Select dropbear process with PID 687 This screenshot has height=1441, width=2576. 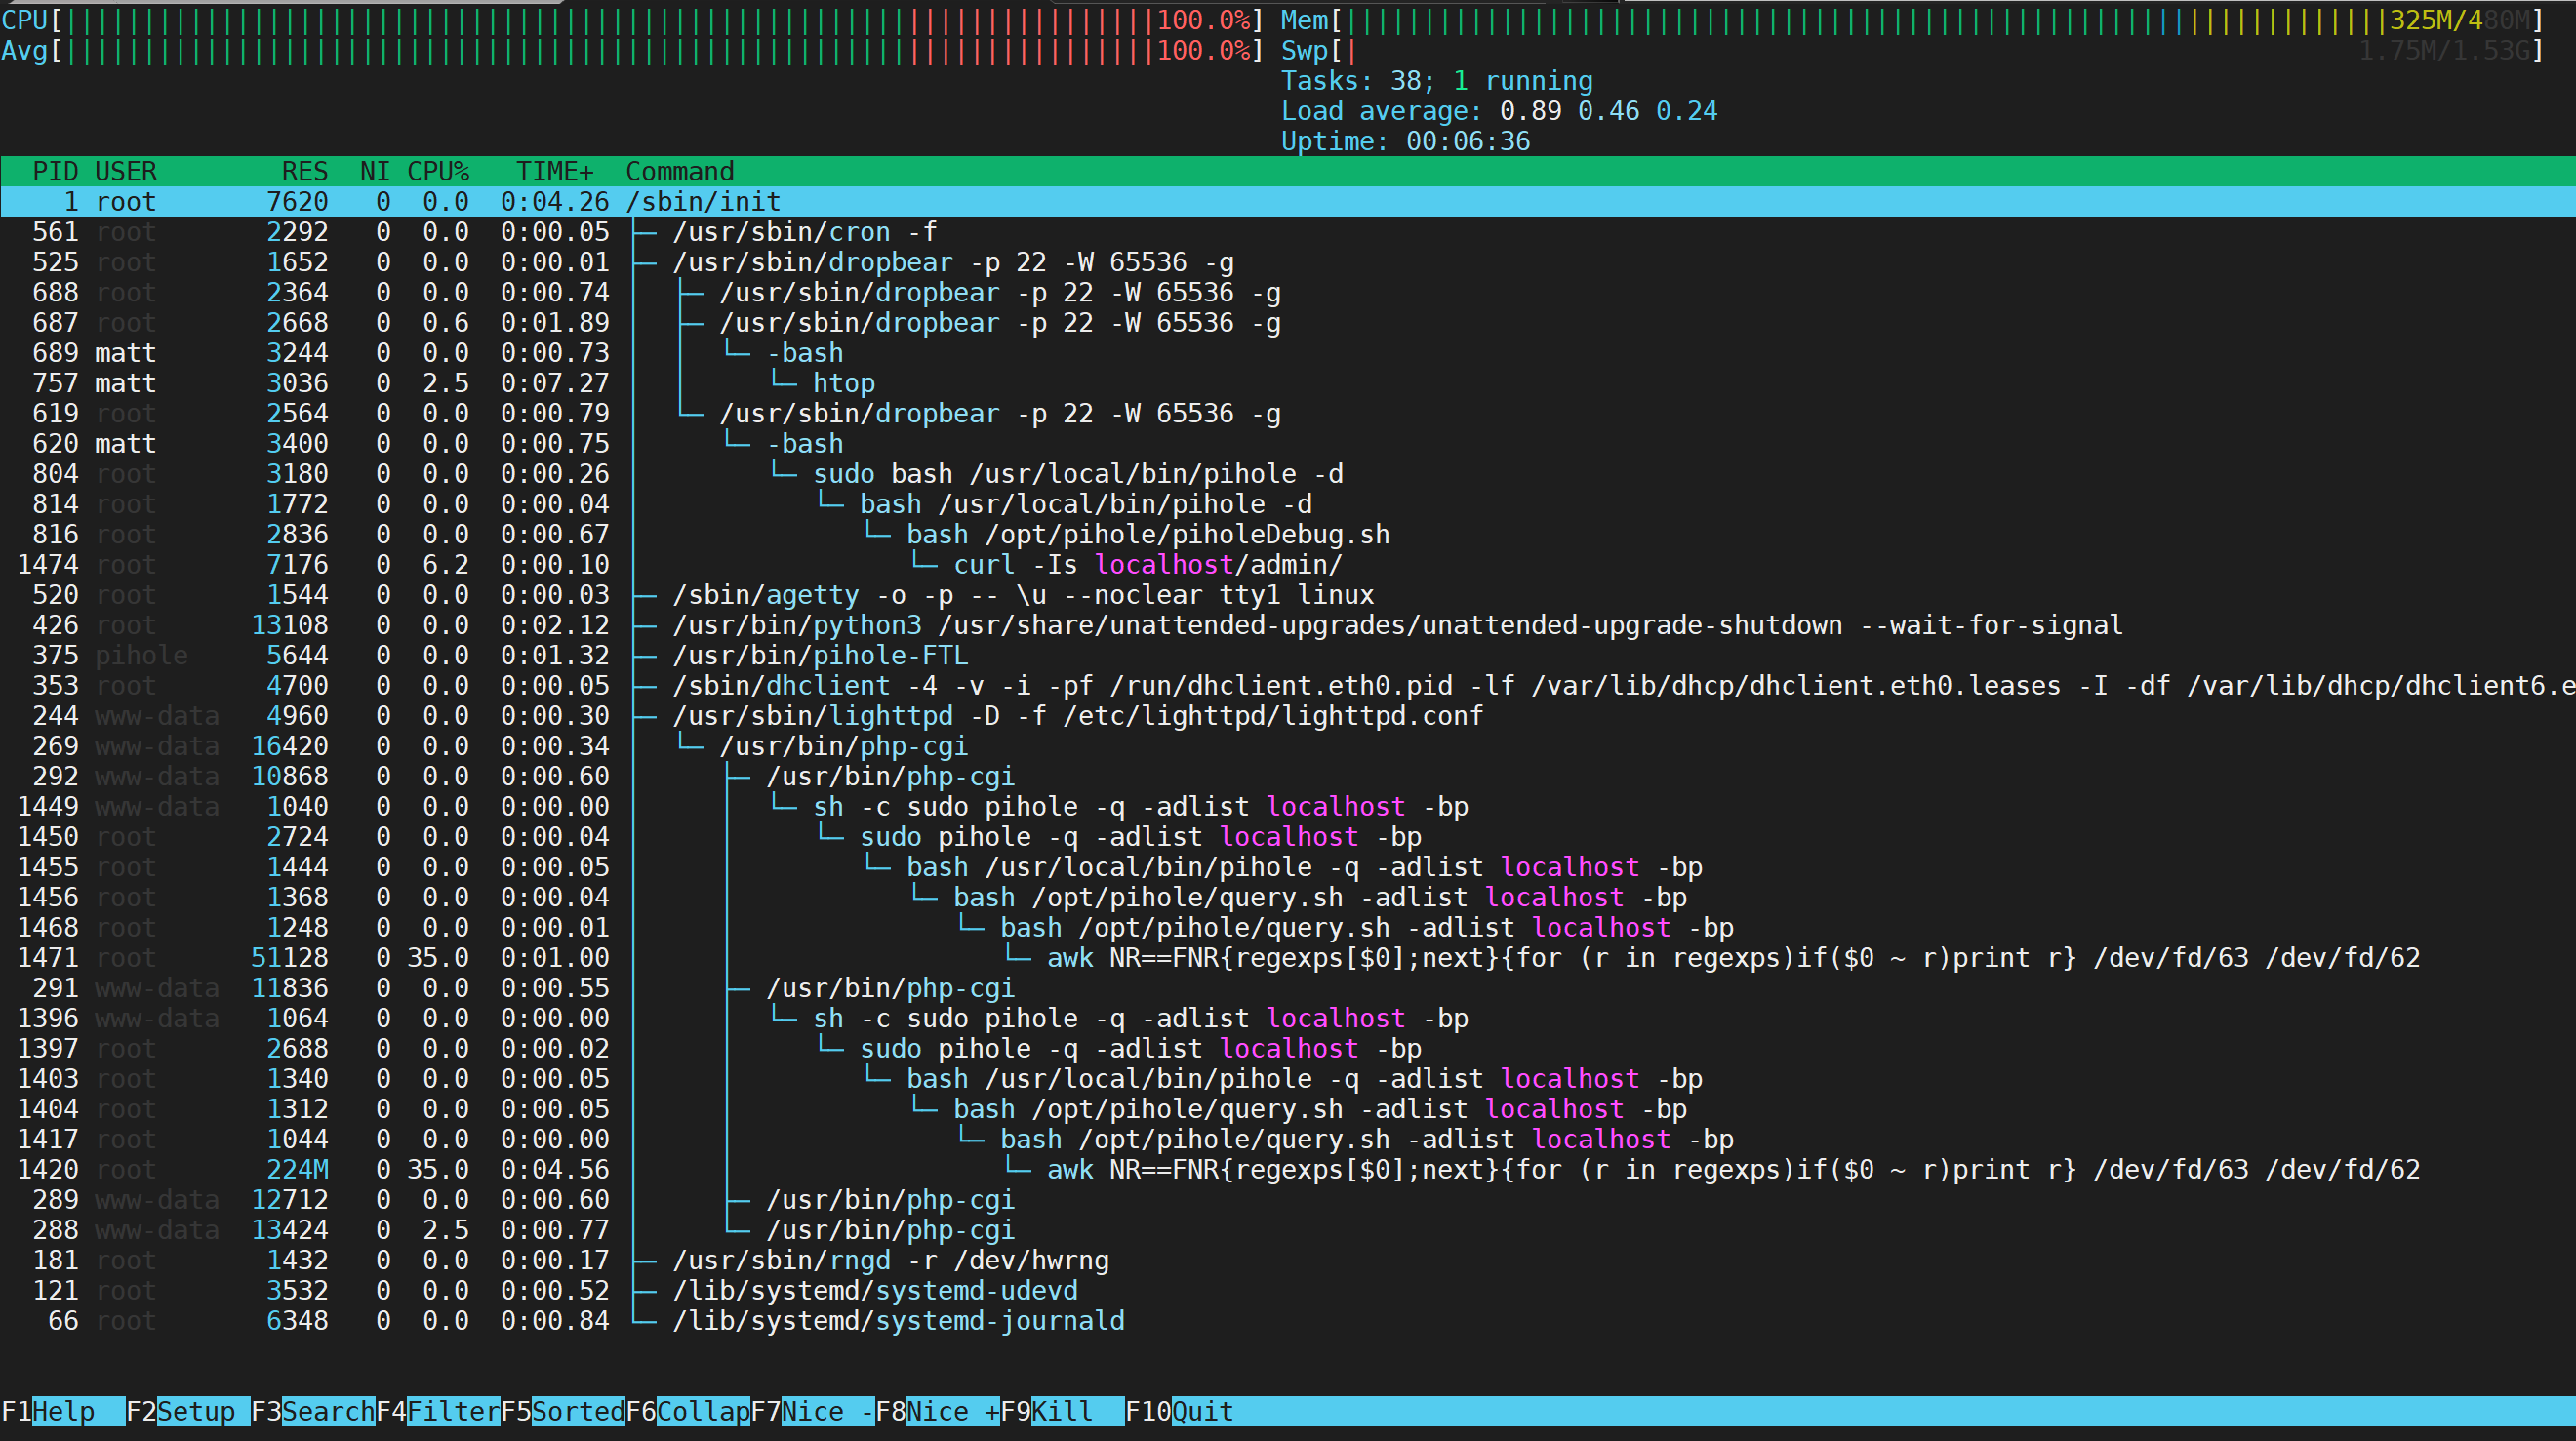click(1288, 322)
